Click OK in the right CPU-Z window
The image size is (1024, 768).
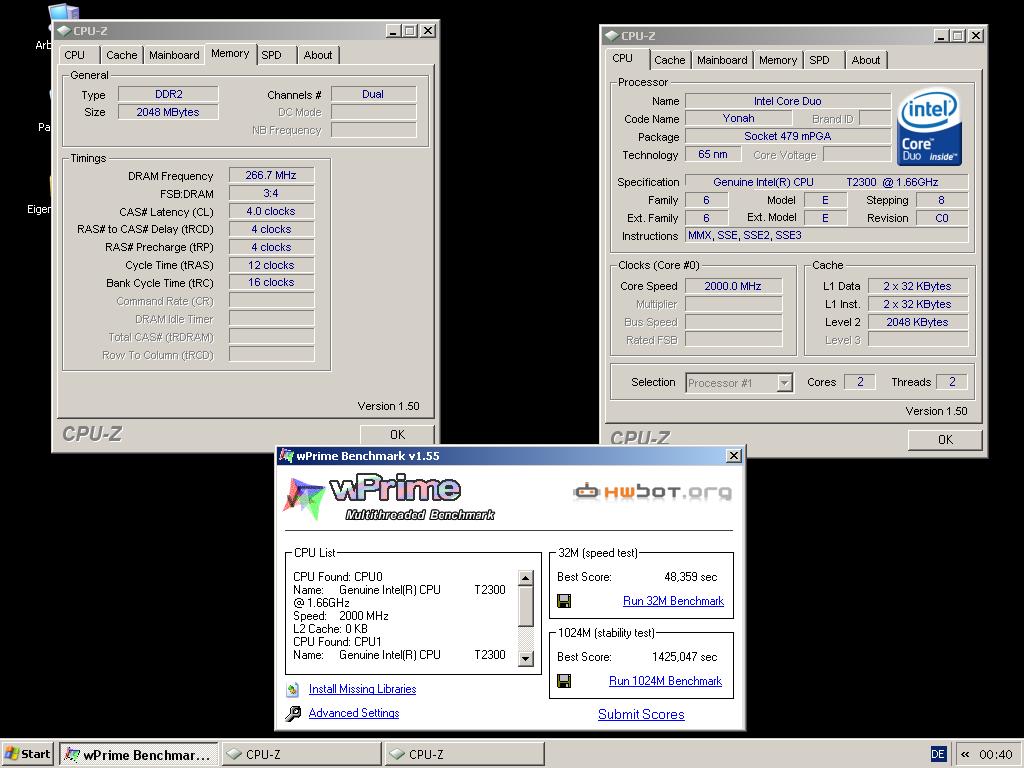click(x=945, y=440)
